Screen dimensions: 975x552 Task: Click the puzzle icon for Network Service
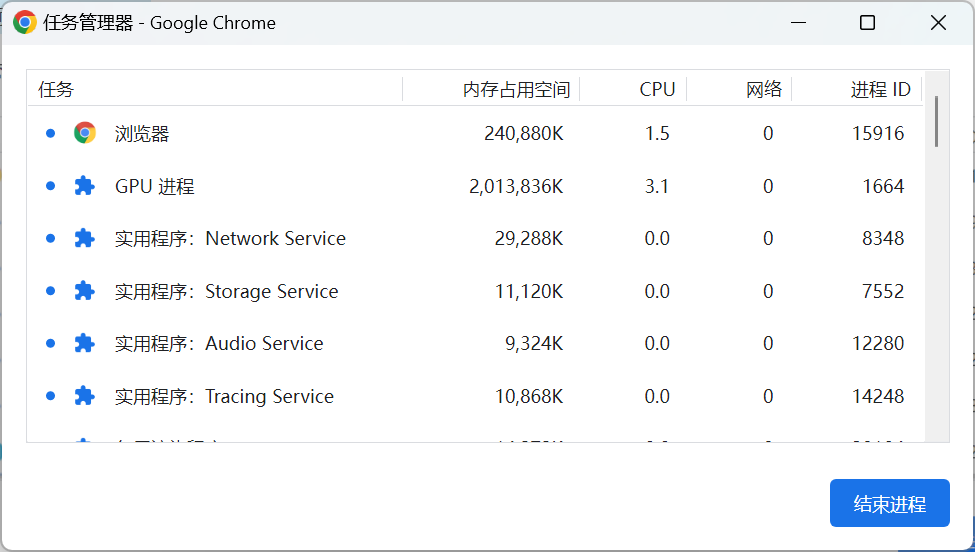coord(85,238)
